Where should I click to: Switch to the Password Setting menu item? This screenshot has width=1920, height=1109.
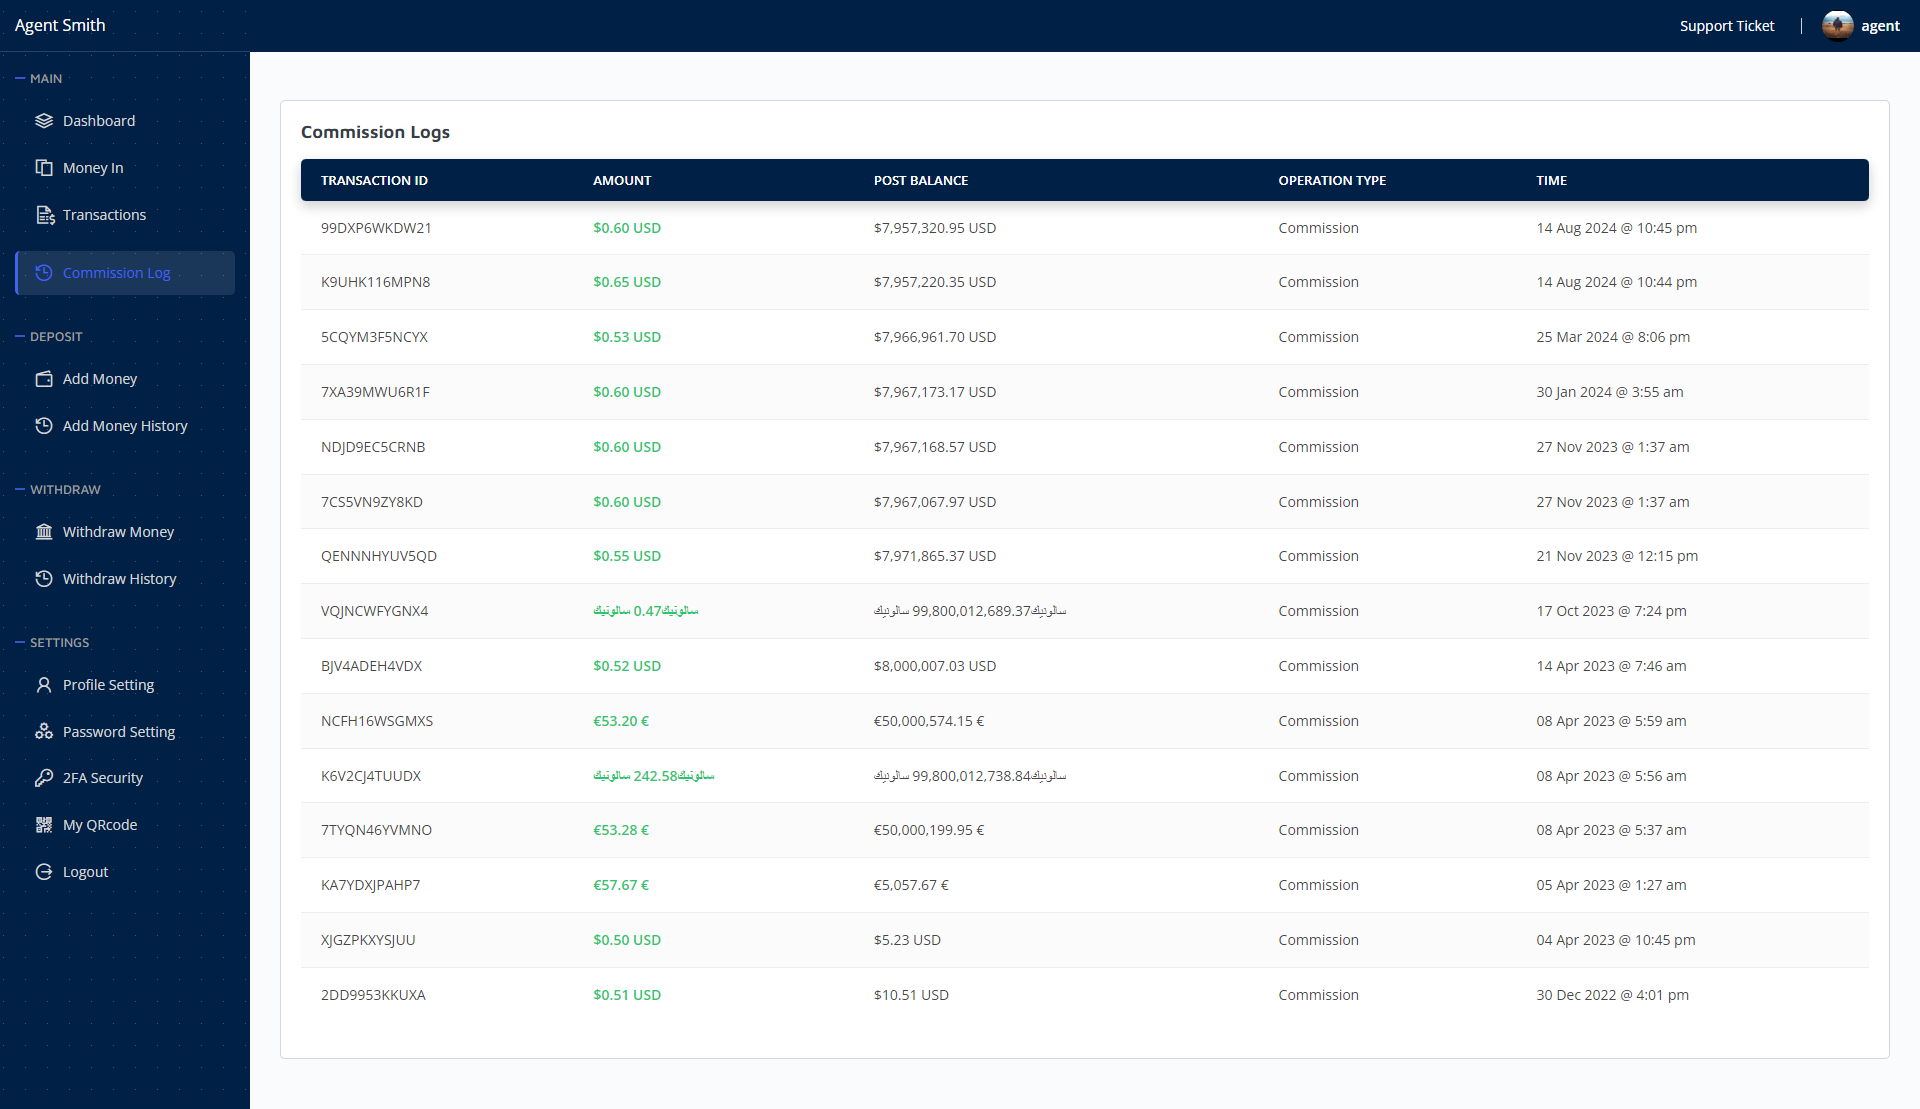pos(119,731)
